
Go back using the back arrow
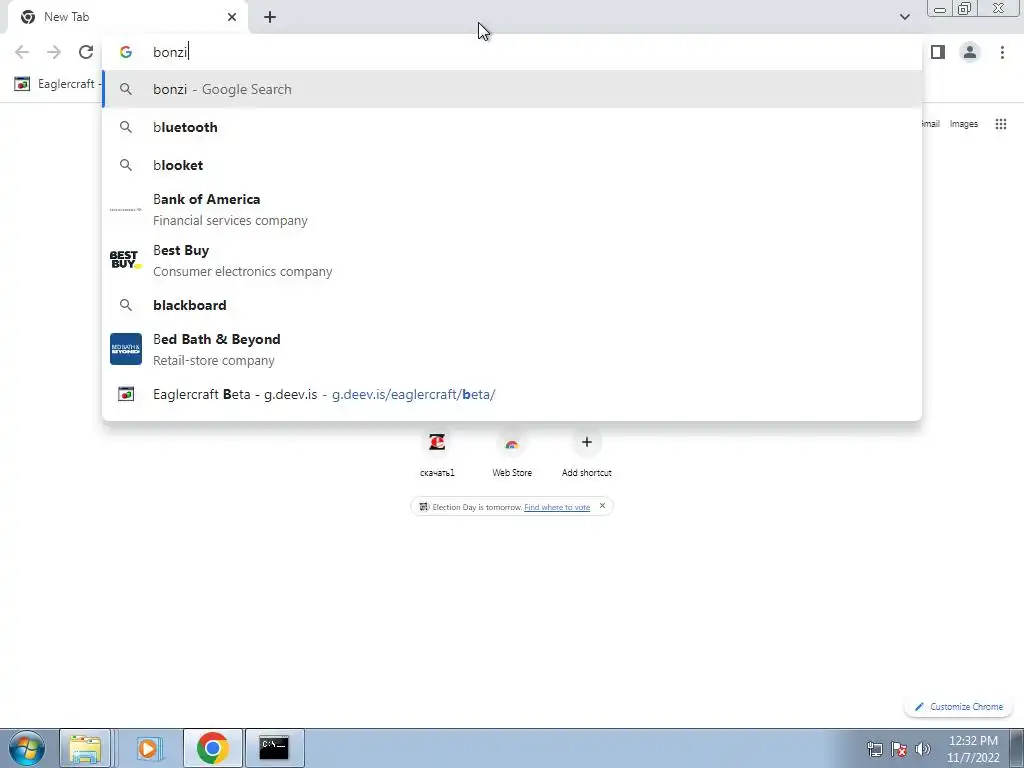pos(22,52)
